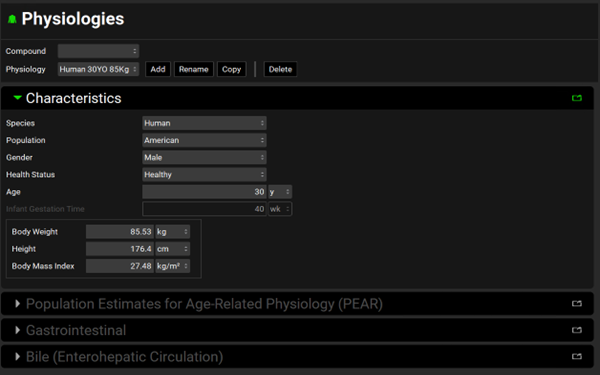Click the Characteristics heading text
This screenshot has width=600, height=375.
point(73,98)
